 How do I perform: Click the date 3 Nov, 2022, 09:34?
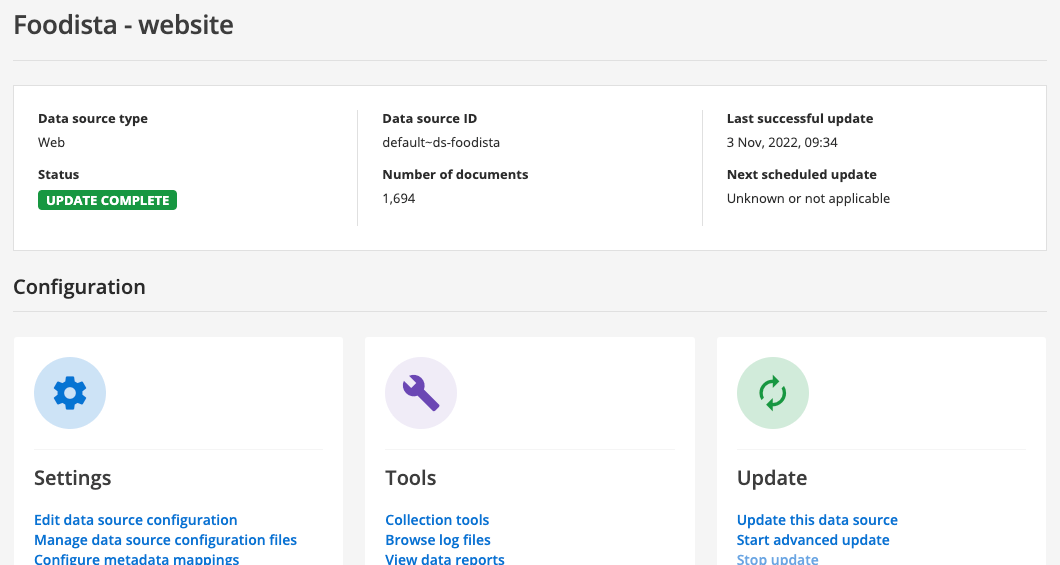coord(781,143)
